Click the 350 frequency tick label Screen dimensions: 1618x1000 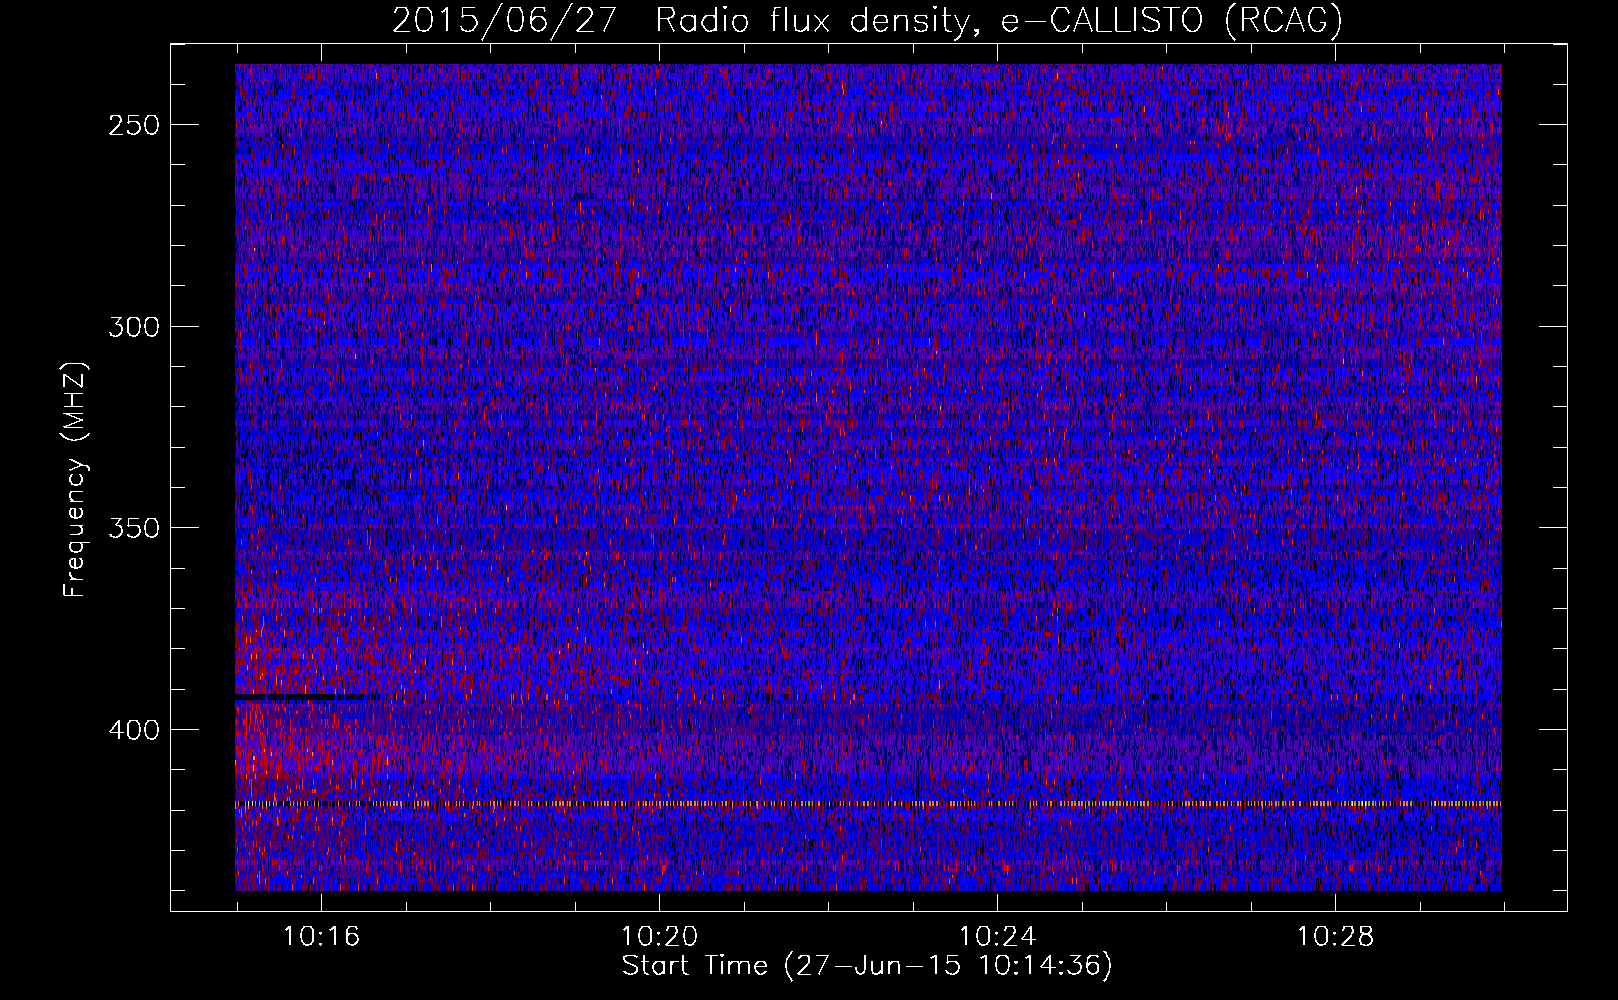pos(134,528)
